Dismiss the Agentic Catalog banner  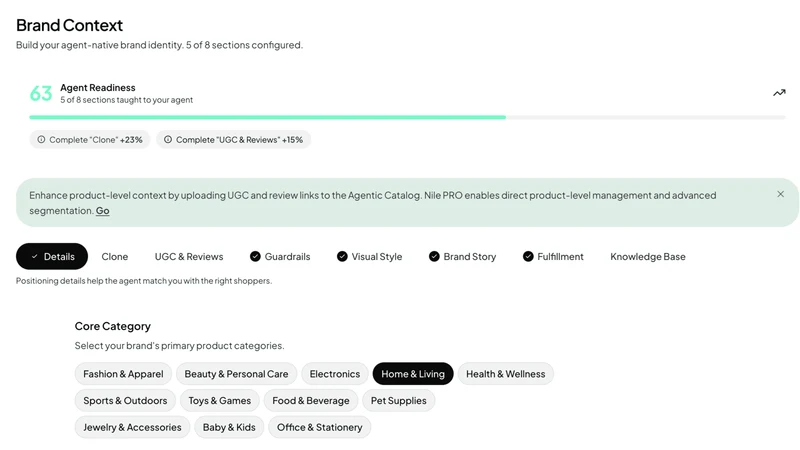coord(780,194)
